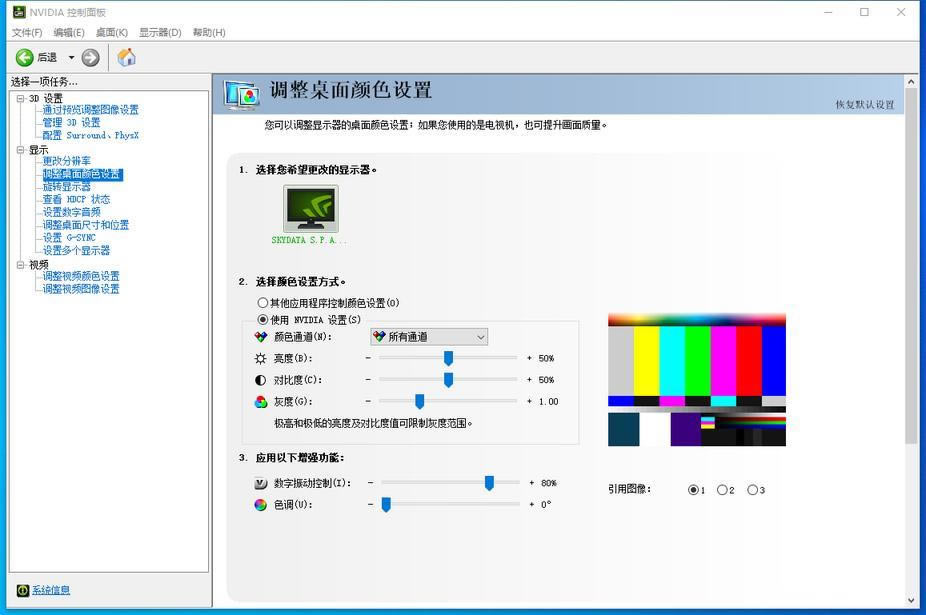Click the System Information icon at bottom left
This screenshot has width=926, height=615.
click(x=23, y=590)
